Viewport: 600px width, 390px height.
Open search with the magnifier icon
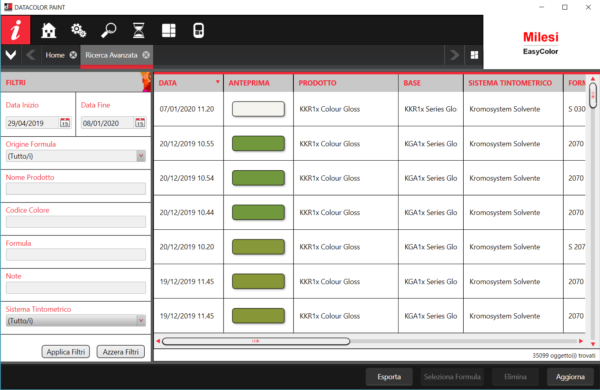[109, 30]
